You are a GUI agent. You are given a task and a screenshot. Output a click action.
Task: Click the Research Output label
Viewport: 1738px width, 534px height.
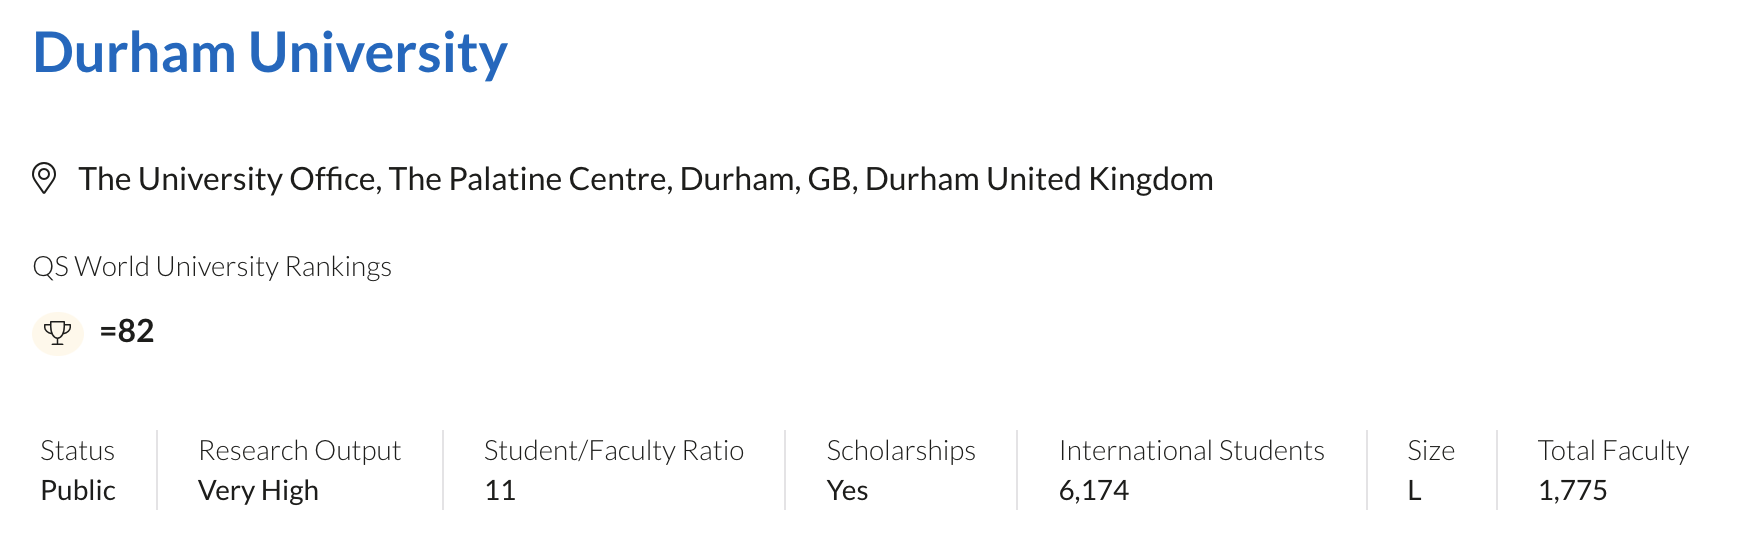299,451
